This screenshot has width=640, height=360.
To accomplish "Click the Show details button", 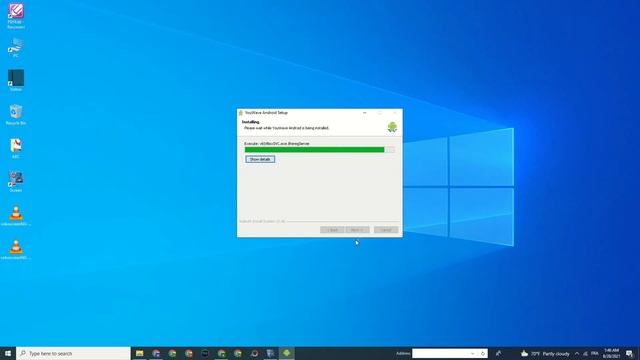I will click(x=260, y=159).
